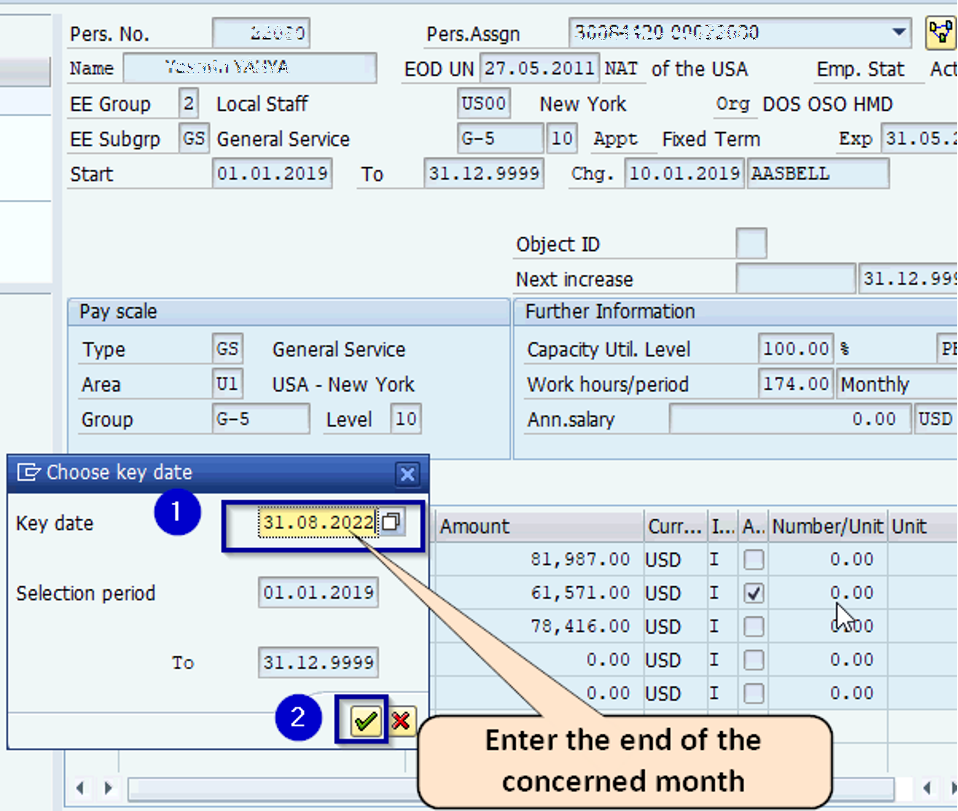Click the organizational assignment icon at top right

point(940,31)
